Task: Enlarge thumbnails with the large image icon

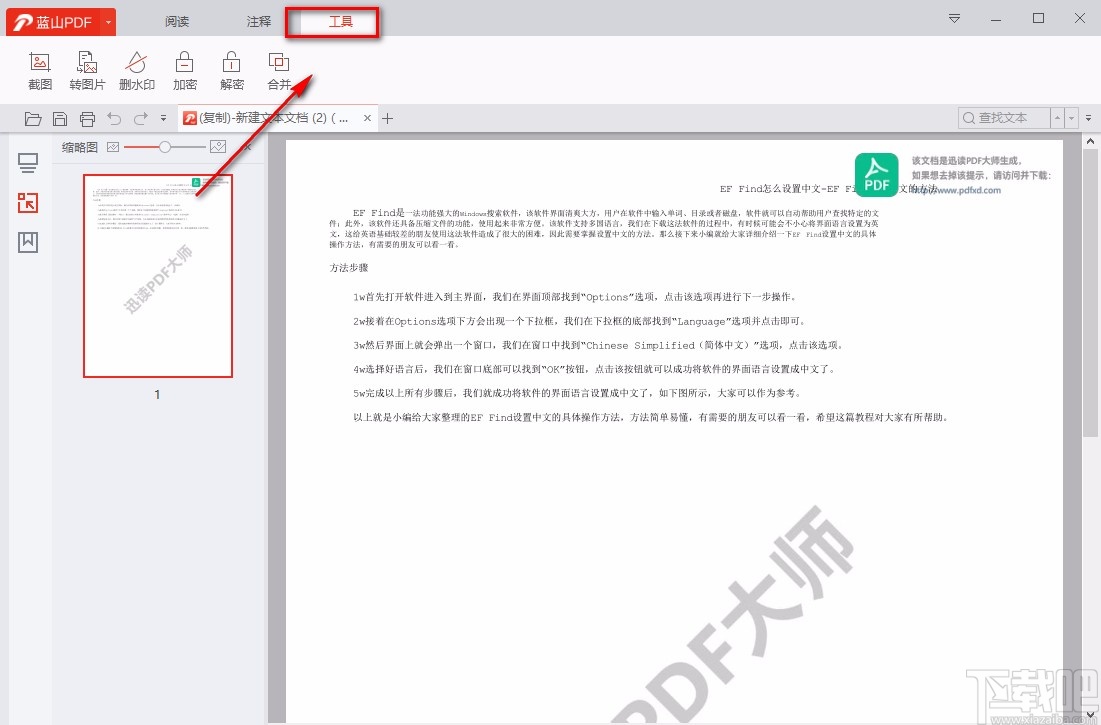Action: coord(218,147)
